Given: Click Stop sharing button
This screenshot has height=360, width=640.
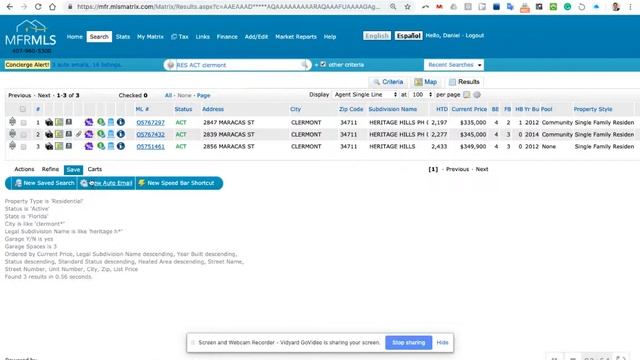Looking at the screenshot, I should [x=409, y=342].
